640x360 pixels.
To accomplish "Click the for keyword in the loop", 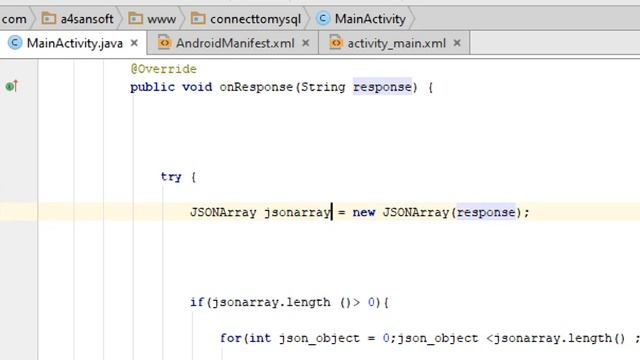I will (231, 338).
